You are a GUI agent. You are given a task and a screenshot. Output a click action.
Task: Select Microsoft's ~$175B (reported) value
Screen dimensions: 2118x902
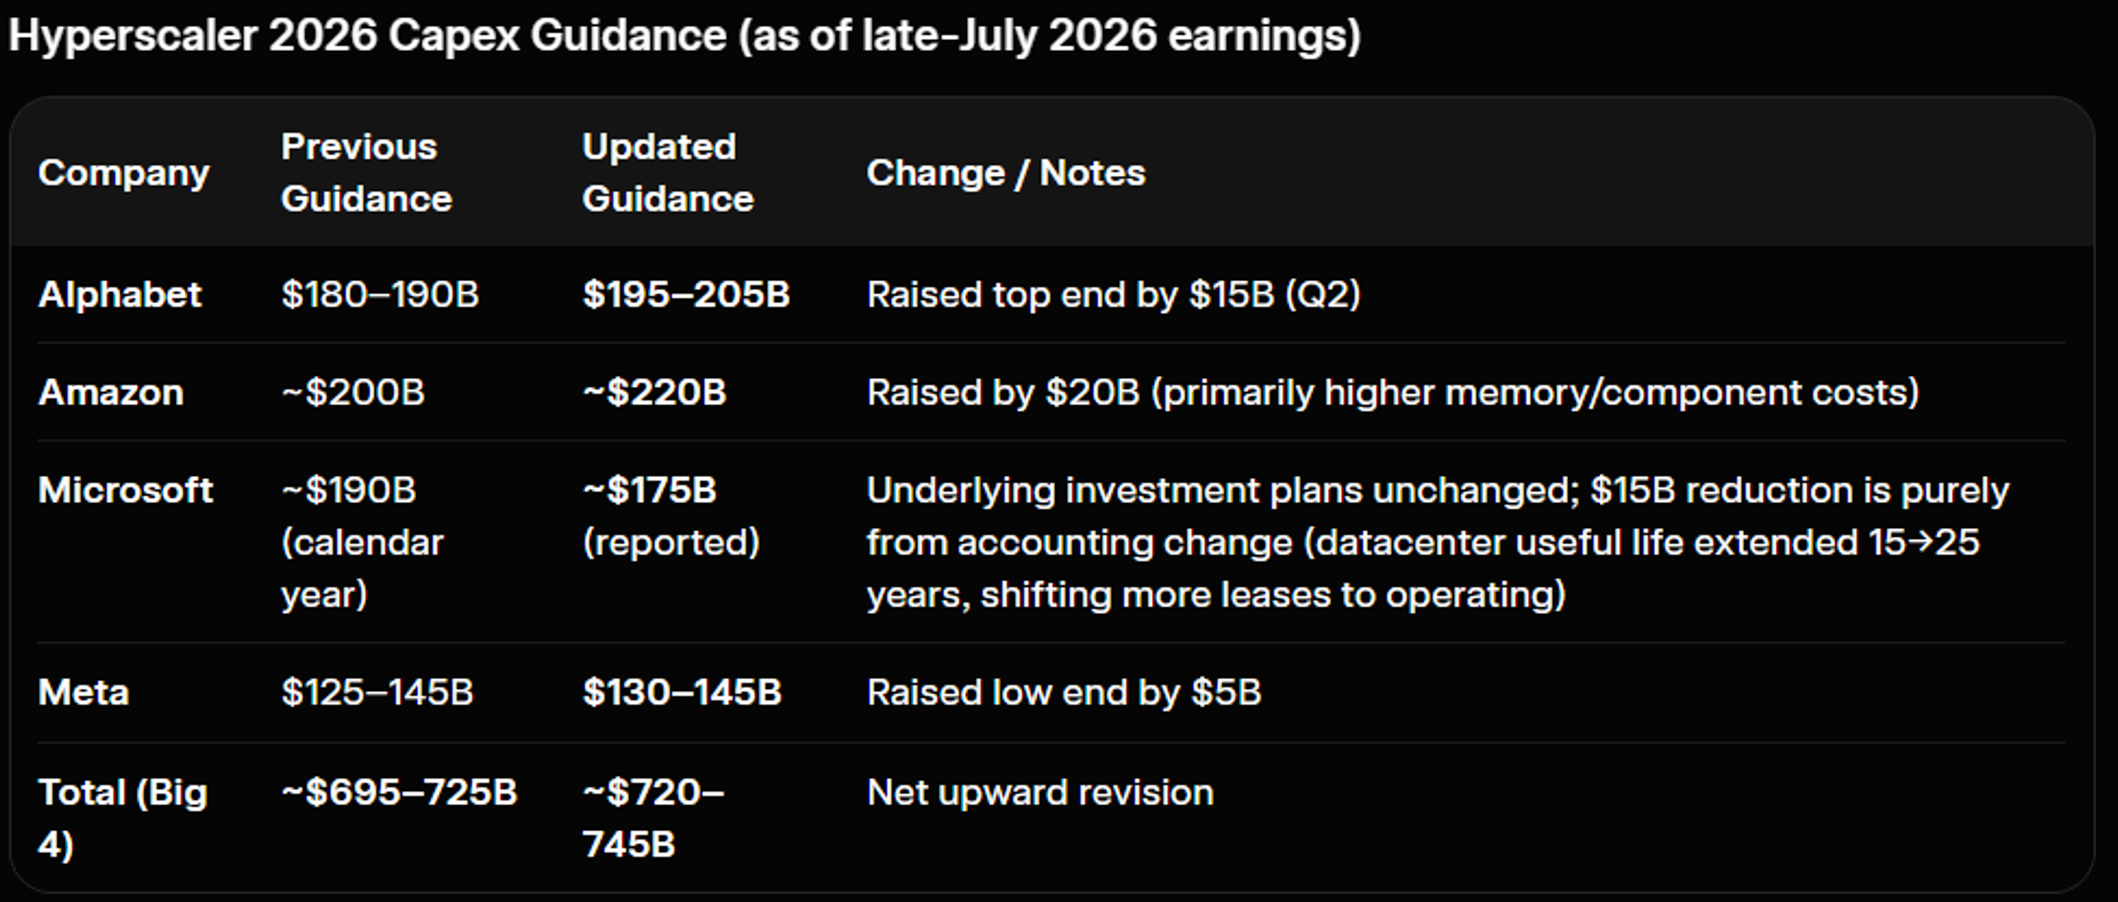[x=671, y=516]
